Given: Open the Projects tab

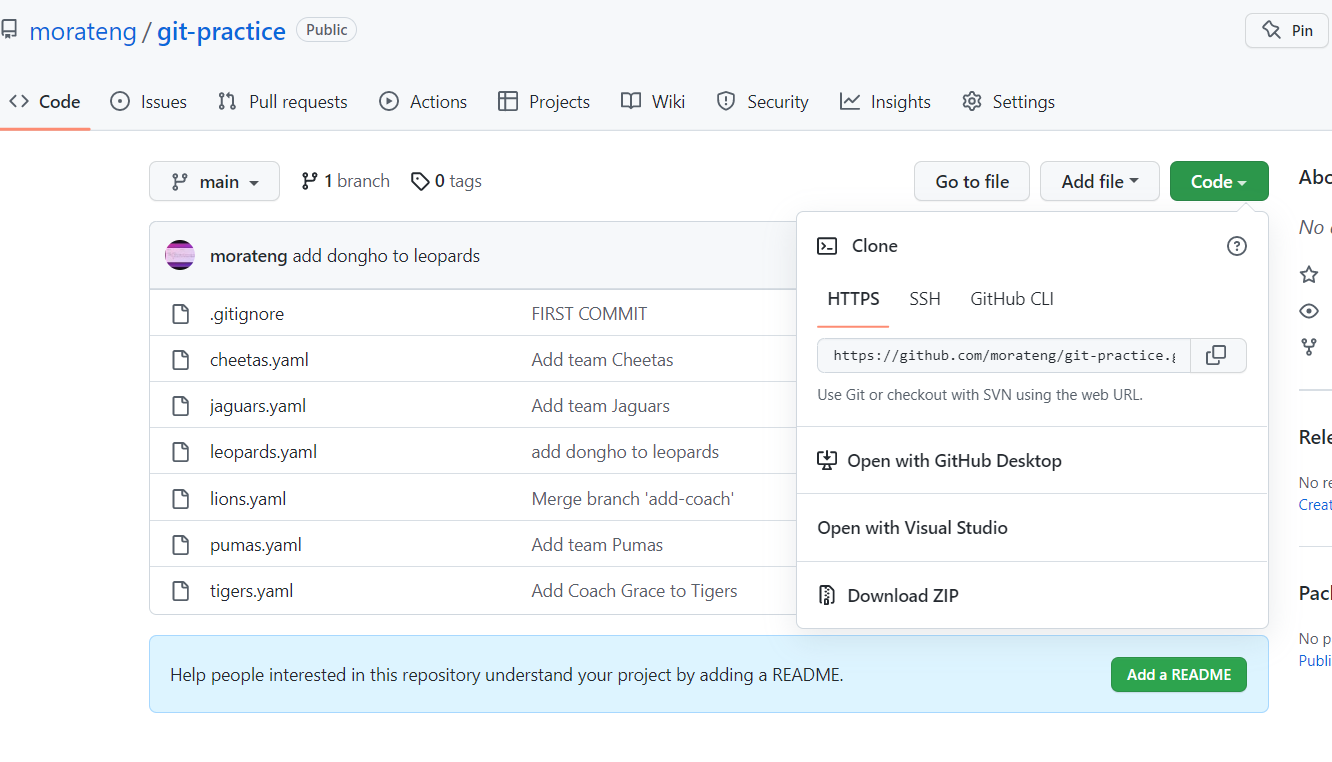Looking at the screenshot, I should 544,102.
